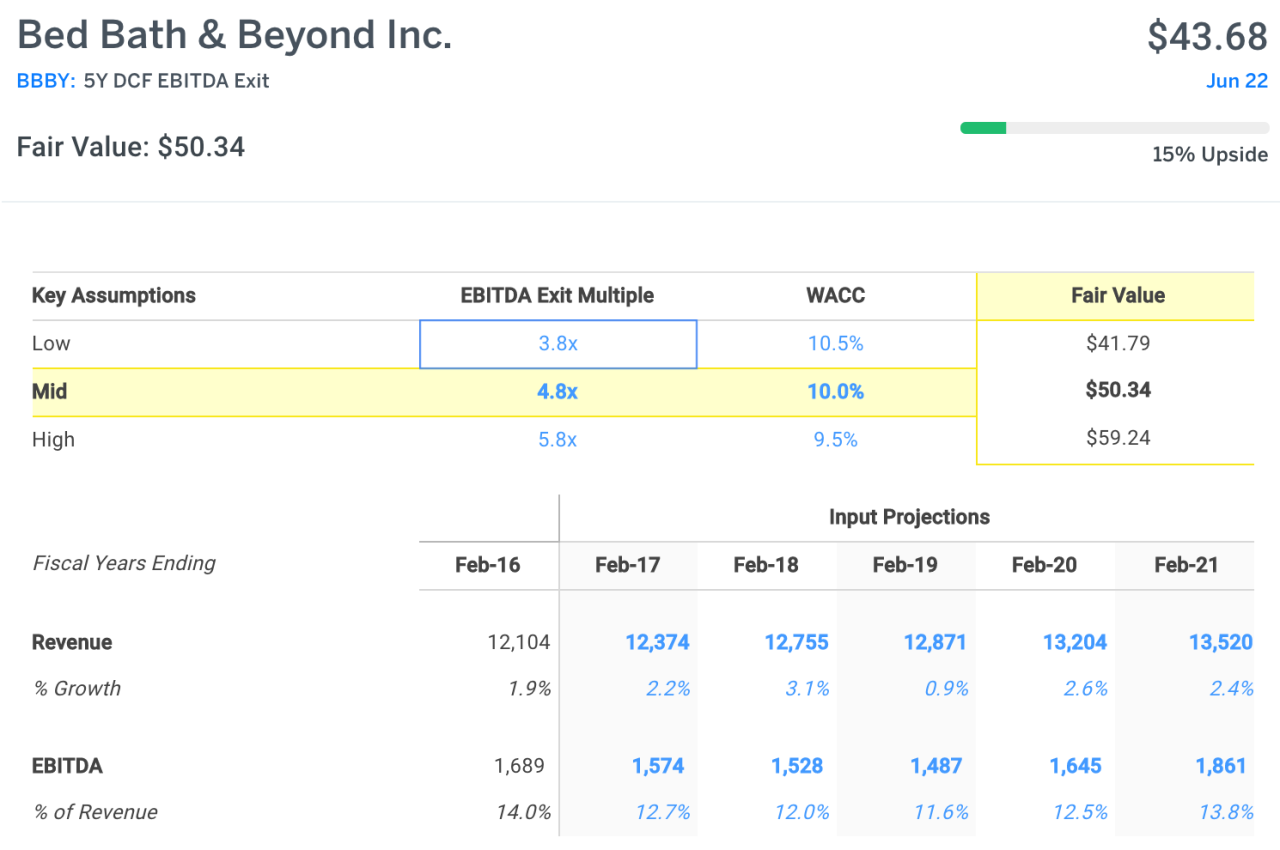Click the yellow Fair Value column header

click(1118, 296)
